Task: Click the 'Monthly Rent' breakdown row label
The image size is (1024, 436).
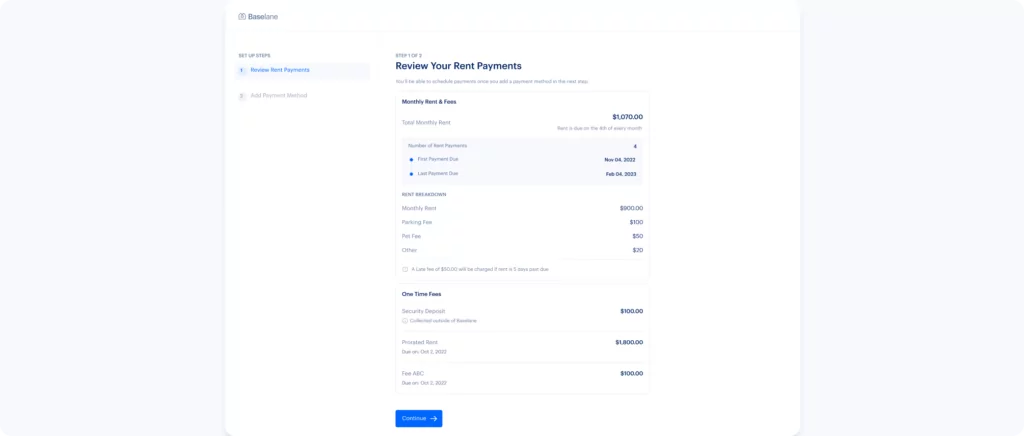Action: [419, 208]
